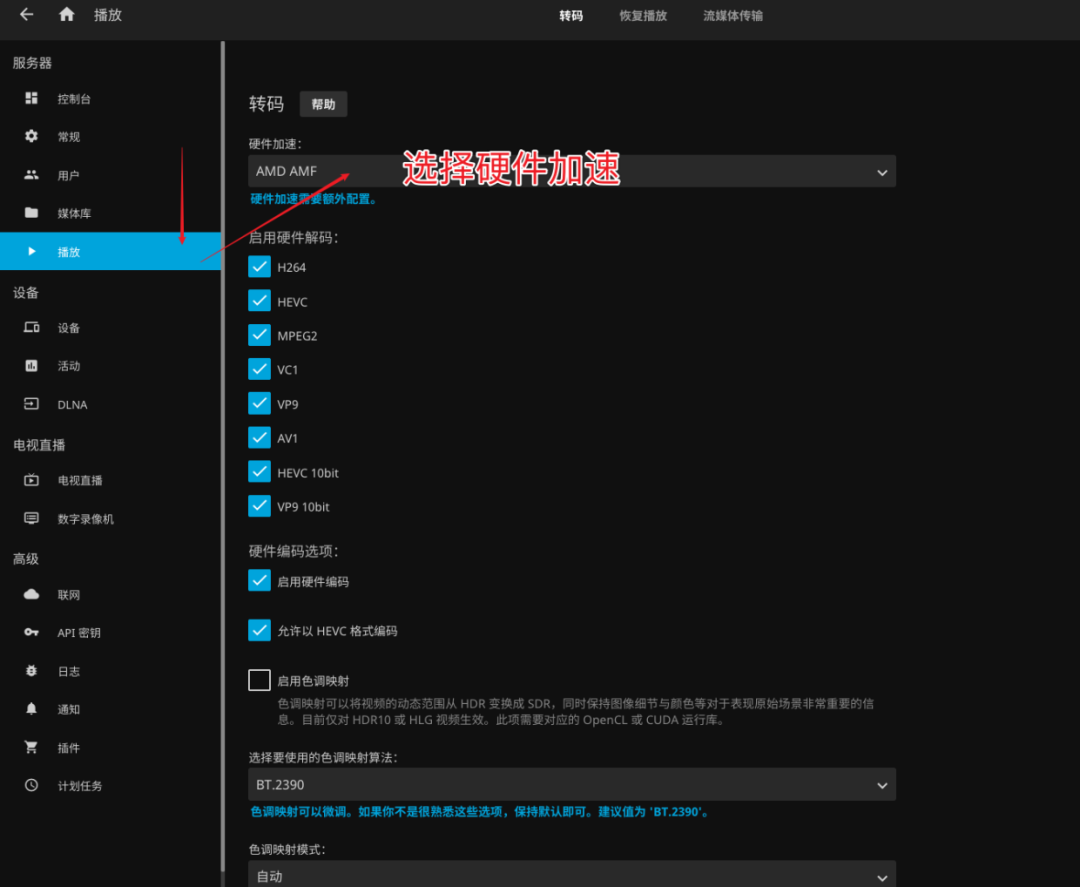Click the 计划任务 clock icon

(31, 785)
